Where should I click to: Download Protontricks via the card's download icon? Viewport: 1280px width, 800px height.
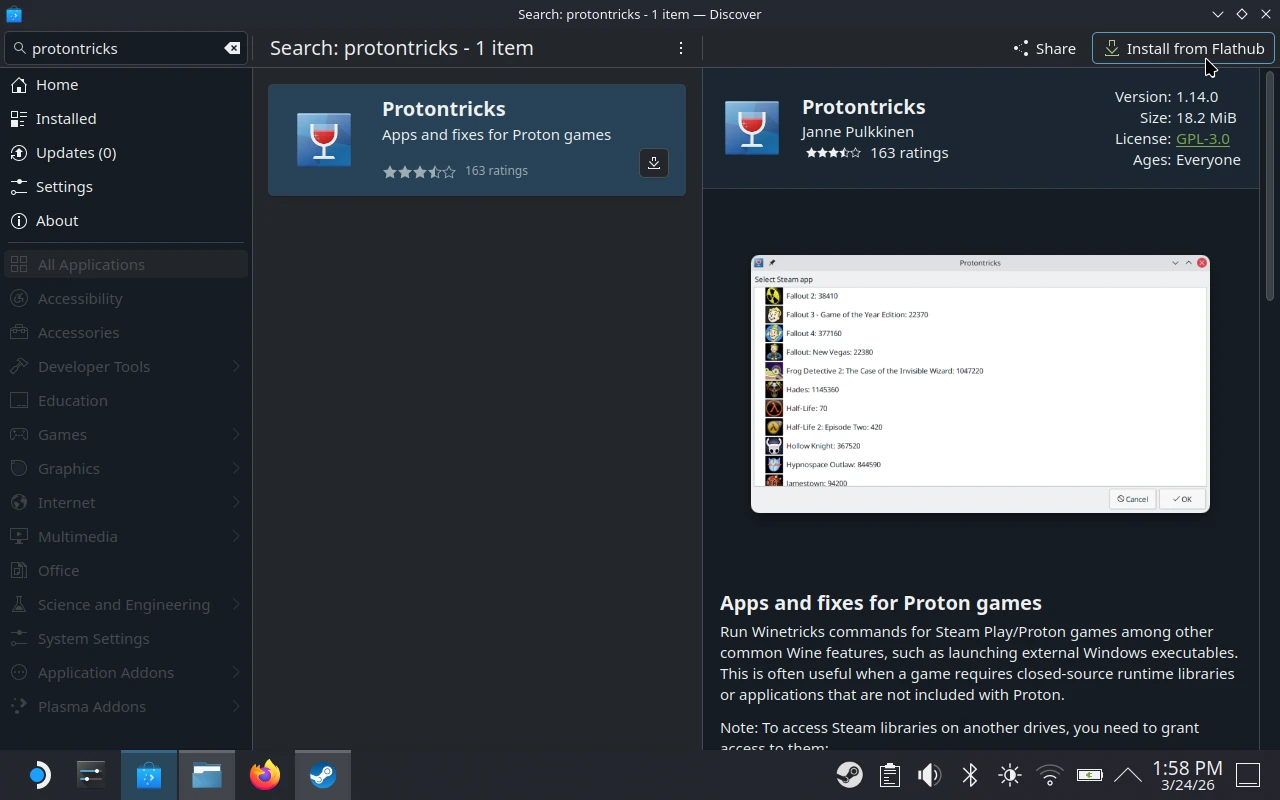point(654,162)
